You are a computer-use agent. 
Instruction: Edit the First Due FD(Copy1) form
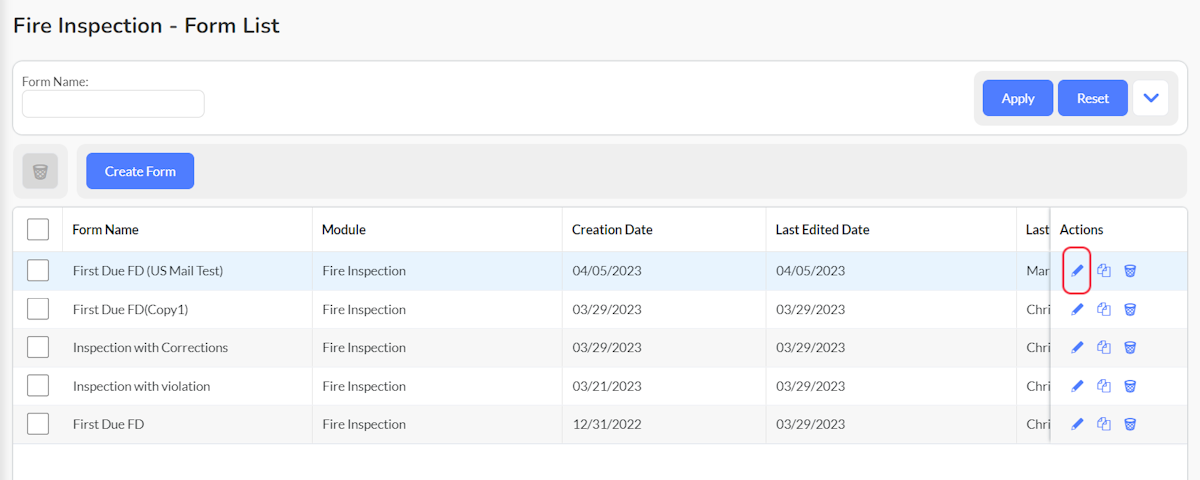[x=1077, y=309]
